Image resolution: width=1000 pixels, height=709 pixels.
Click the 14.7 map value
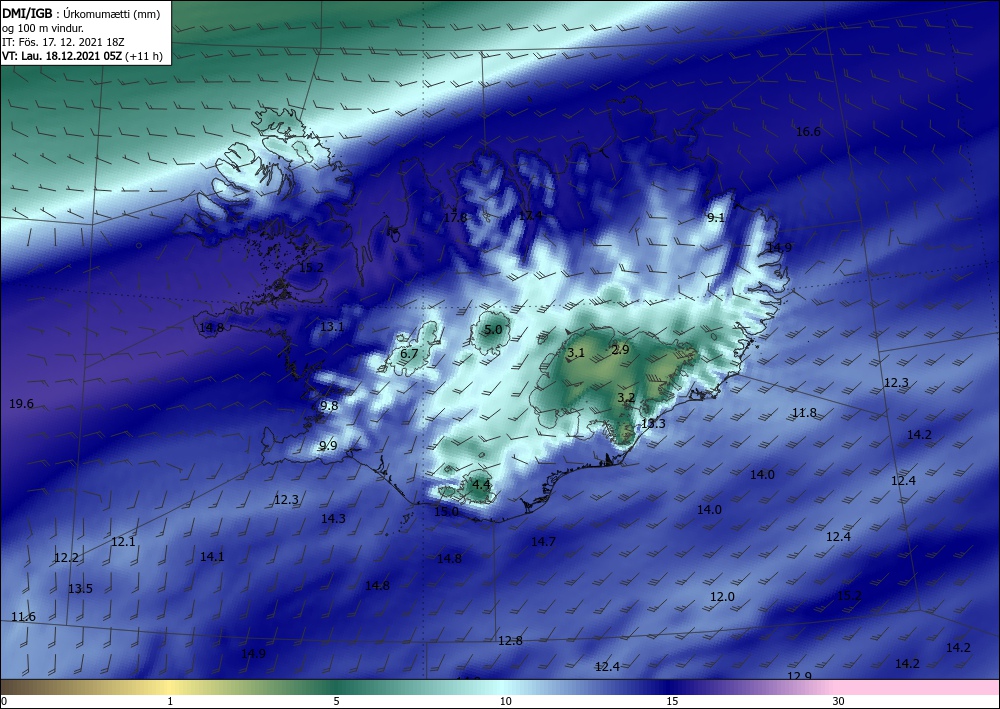coord(543,542)
